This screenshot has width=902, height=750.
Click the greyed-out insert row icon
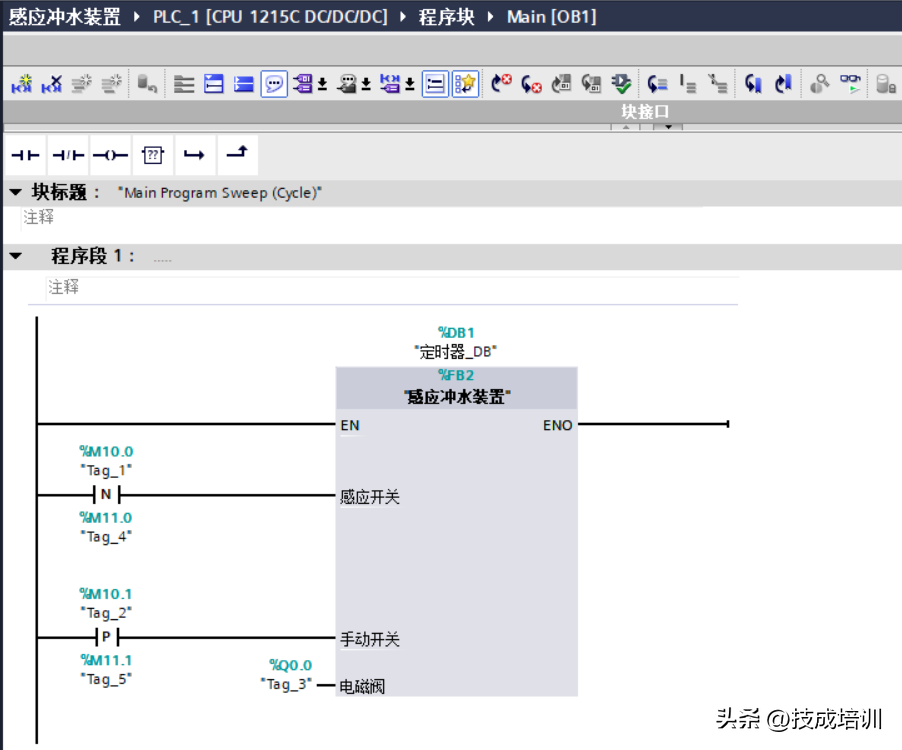tap(82, 84)
